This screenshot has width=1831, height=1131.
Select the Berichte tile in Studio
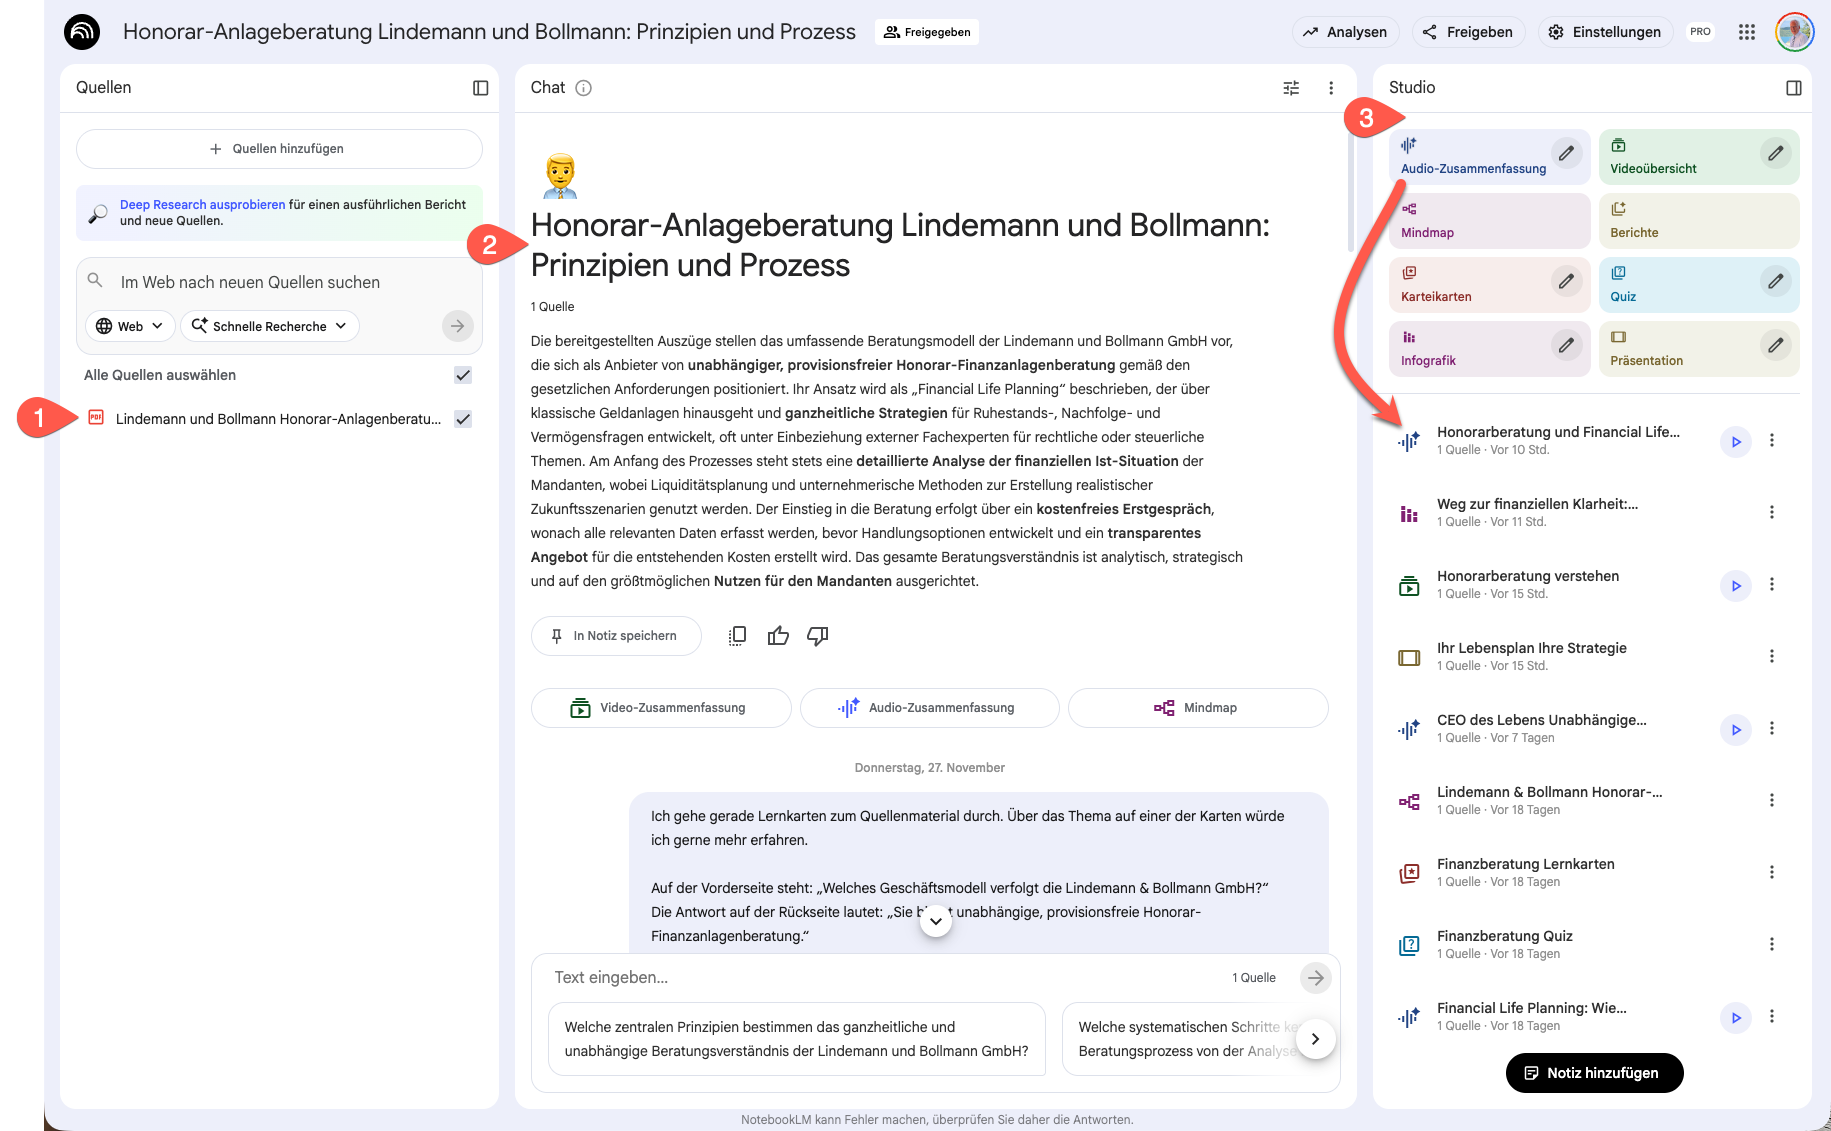click(1698, 221)
